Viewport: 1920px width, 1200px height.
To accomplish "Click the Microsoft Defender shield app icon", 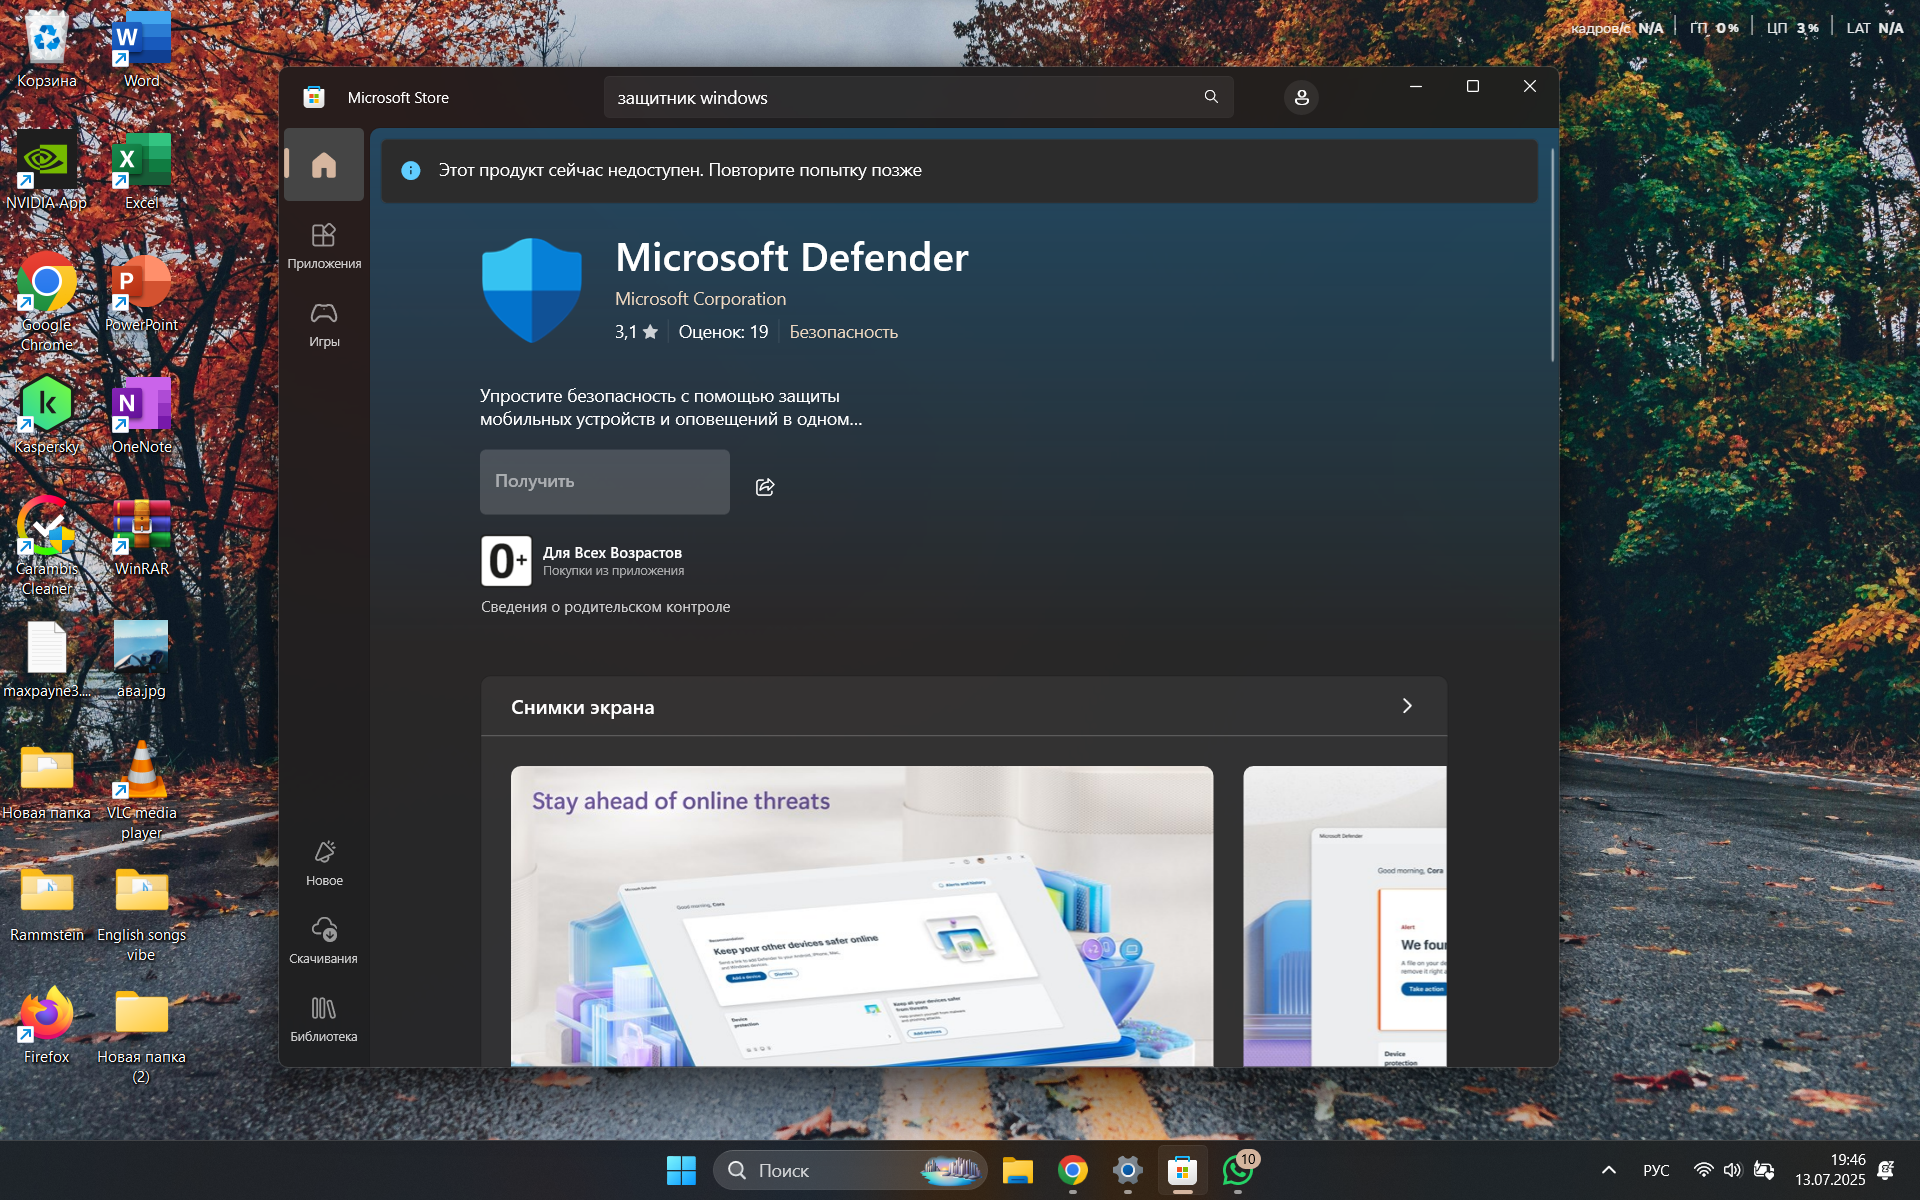I will 532,290.
